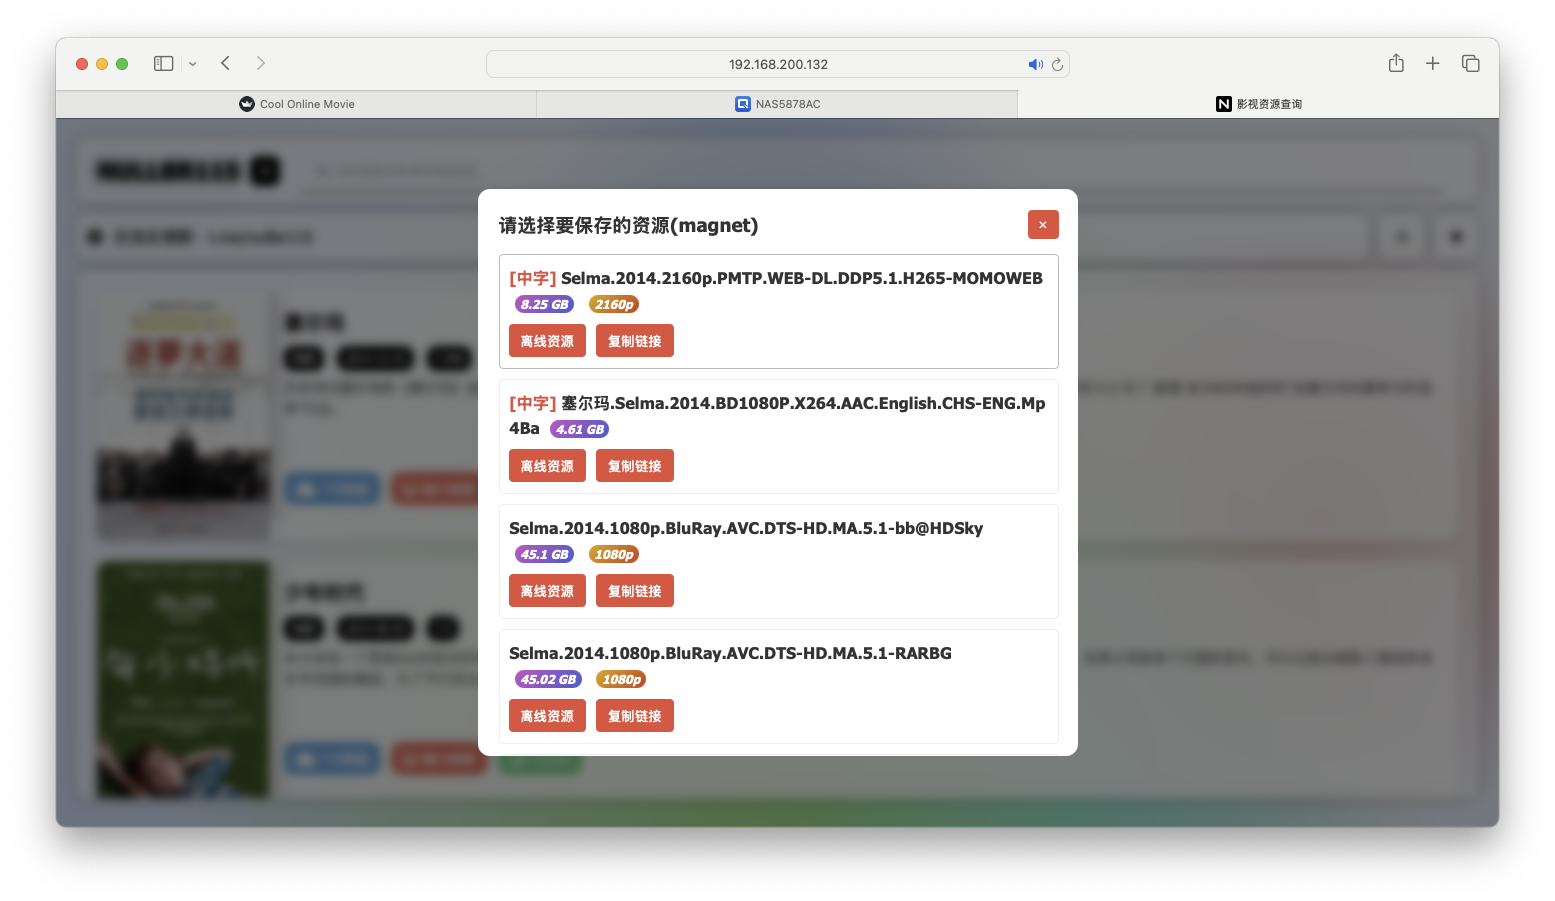This screenshot has width=1555, height=901.
Task: Click the address bar showing 192.168.200.132
Action: pos(777,63)
